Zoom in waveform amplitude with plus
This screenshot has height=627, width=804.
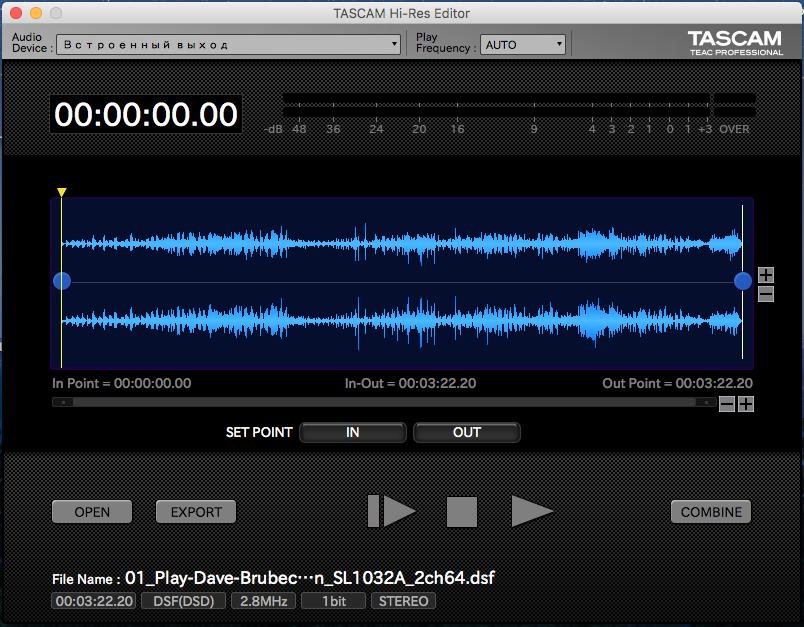766,275
